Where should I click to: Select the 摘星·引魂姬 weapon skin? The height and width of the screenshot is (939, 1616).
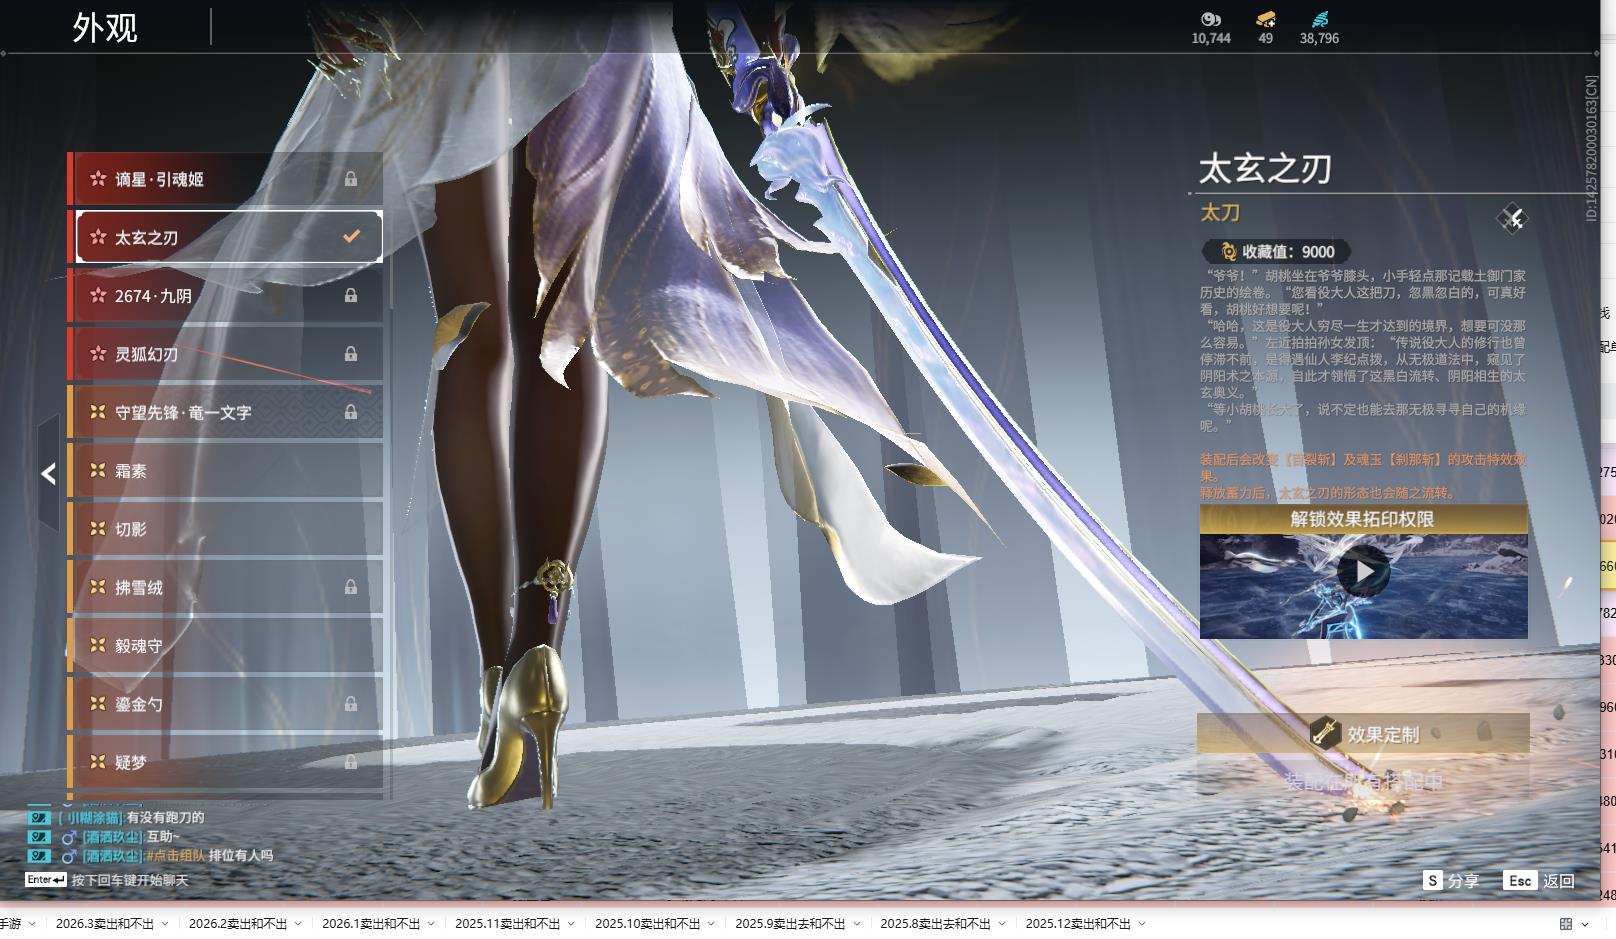pos(226,179)
